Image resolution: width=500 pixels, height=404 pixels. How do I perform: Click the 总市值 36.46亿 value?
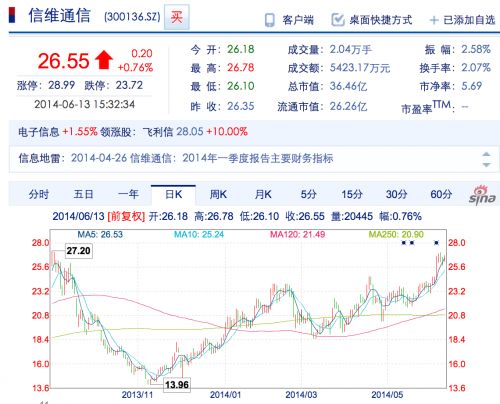[348, 86]
